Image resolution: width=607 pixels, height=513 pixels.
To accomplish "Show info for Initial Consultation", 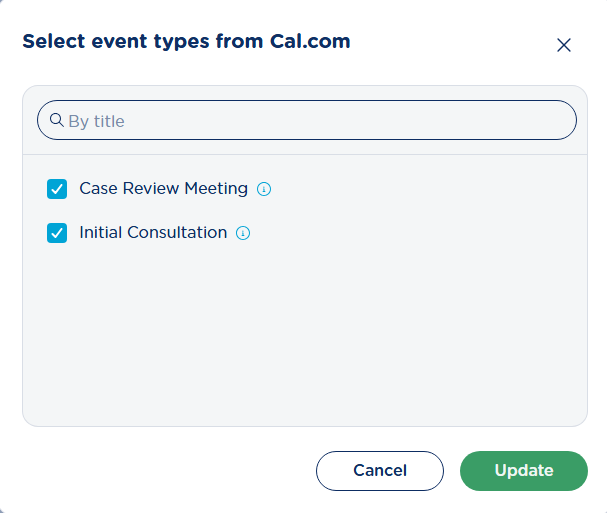I will 243,233.
